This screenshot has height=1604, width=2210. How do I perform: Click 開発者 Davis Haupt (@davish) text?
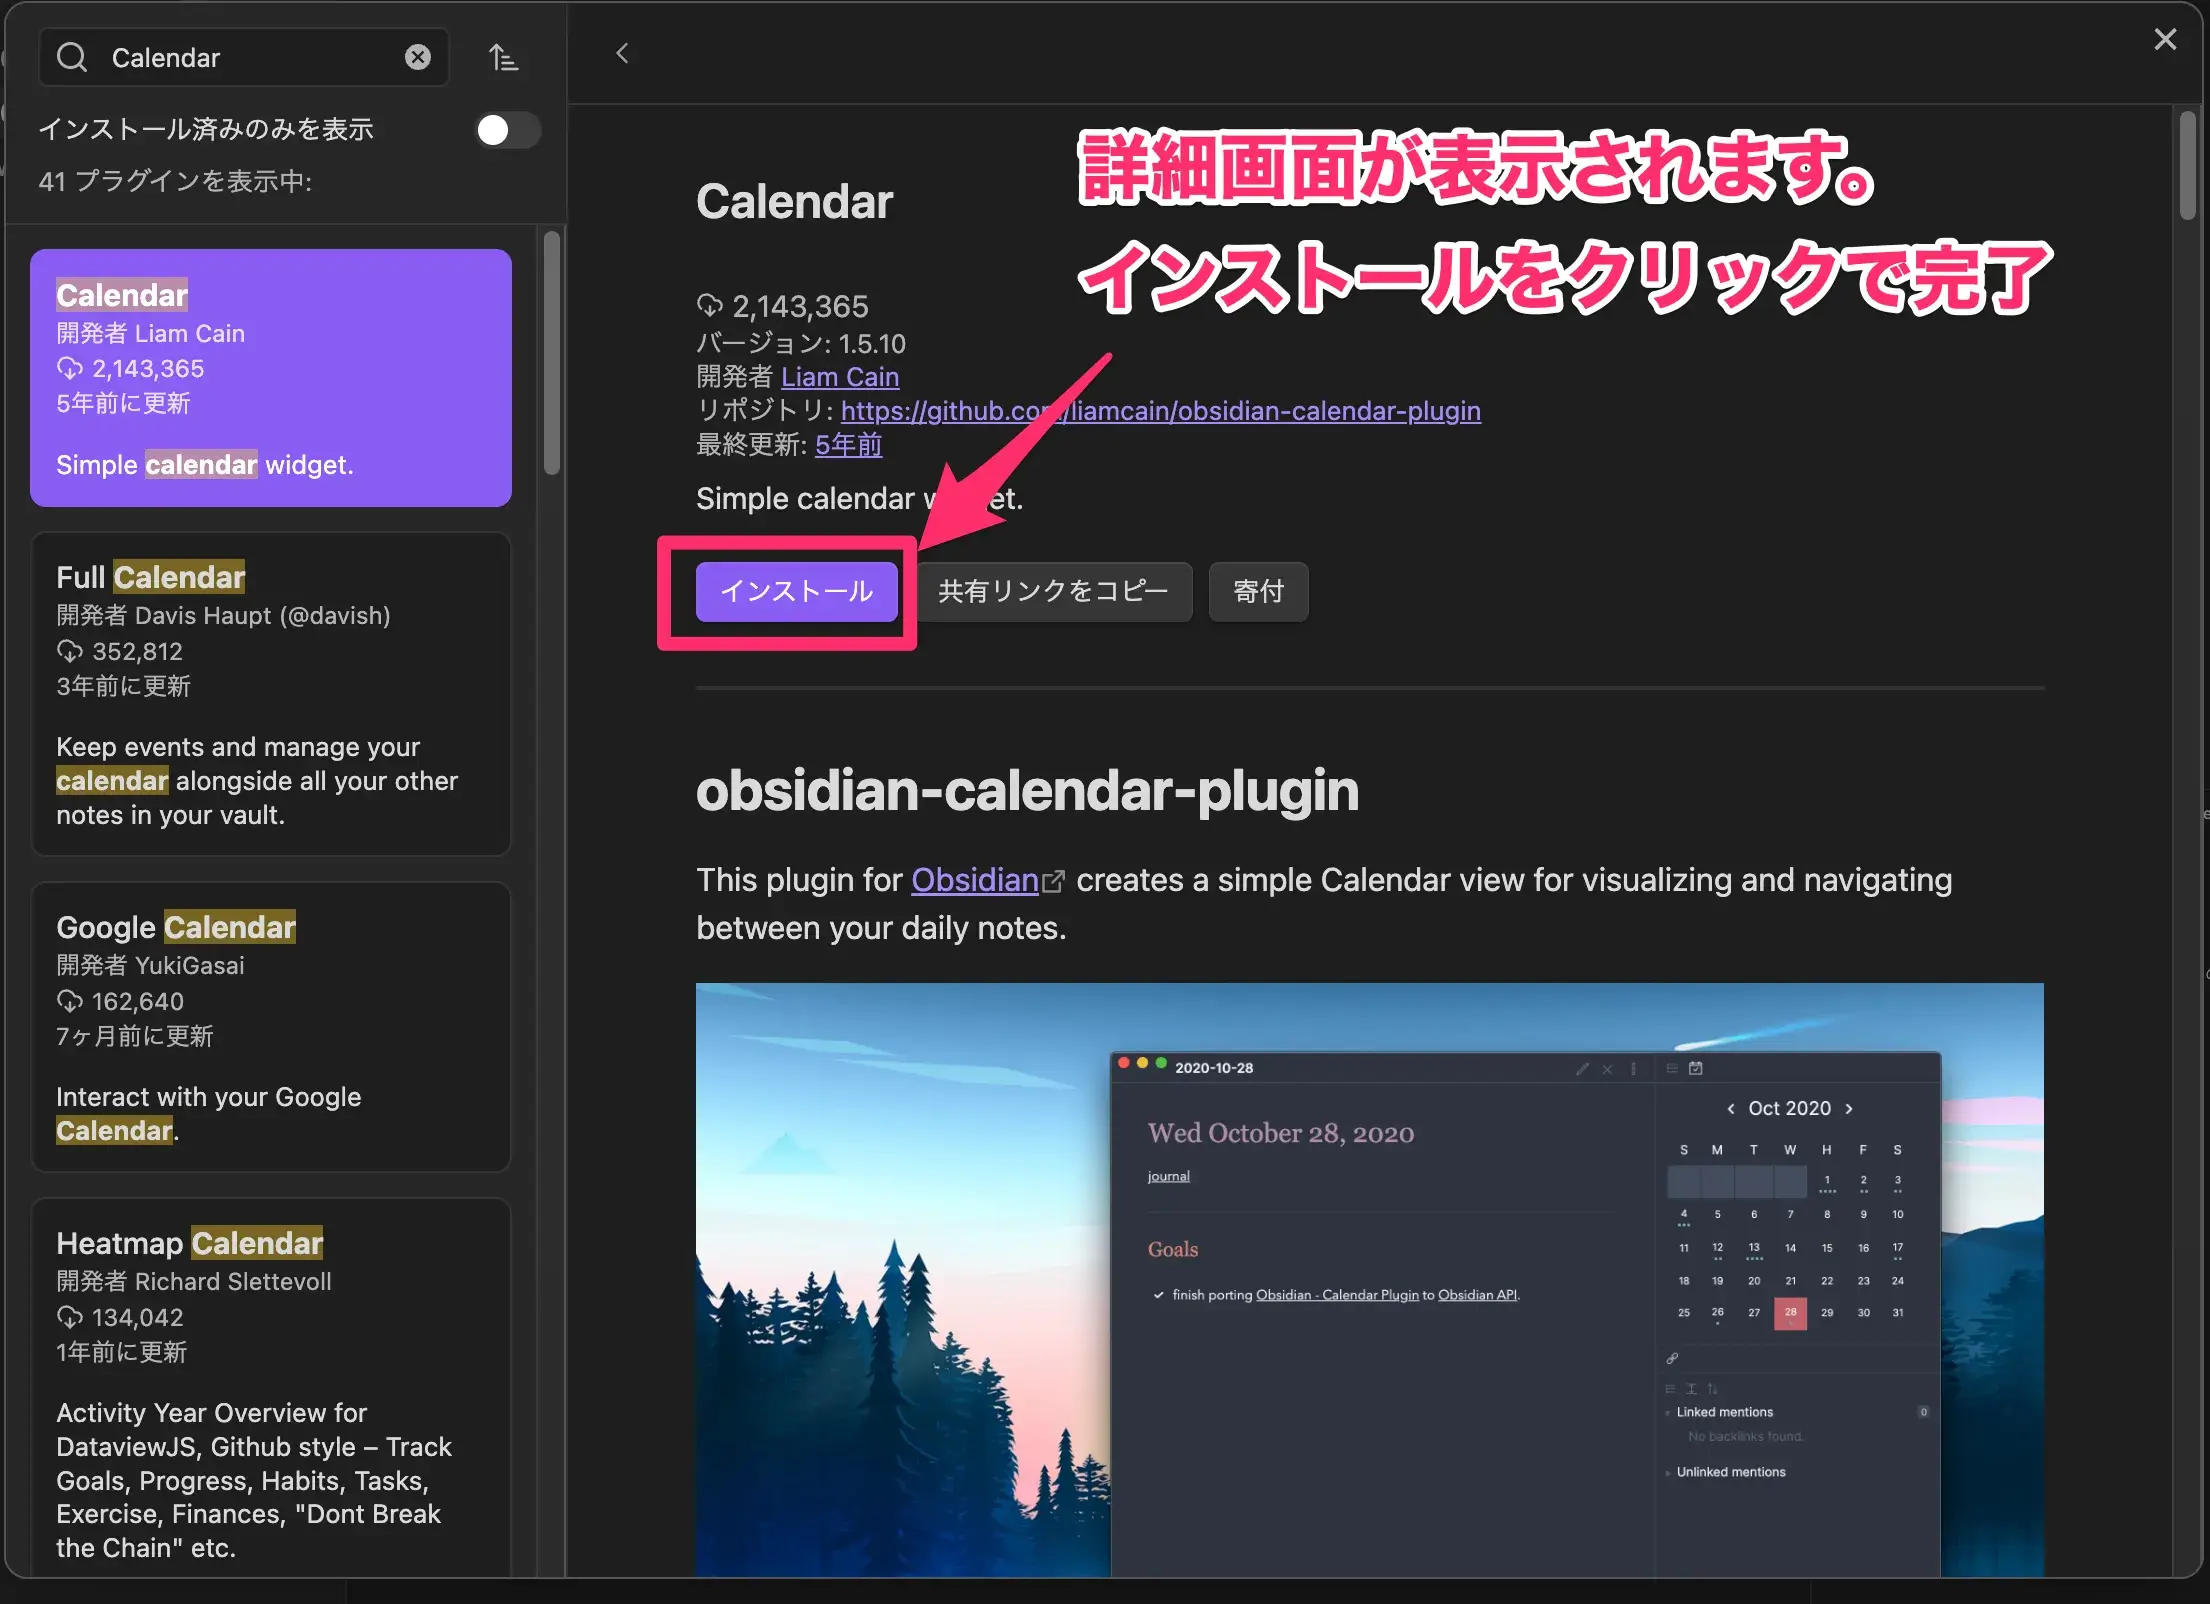coord(223,615)
